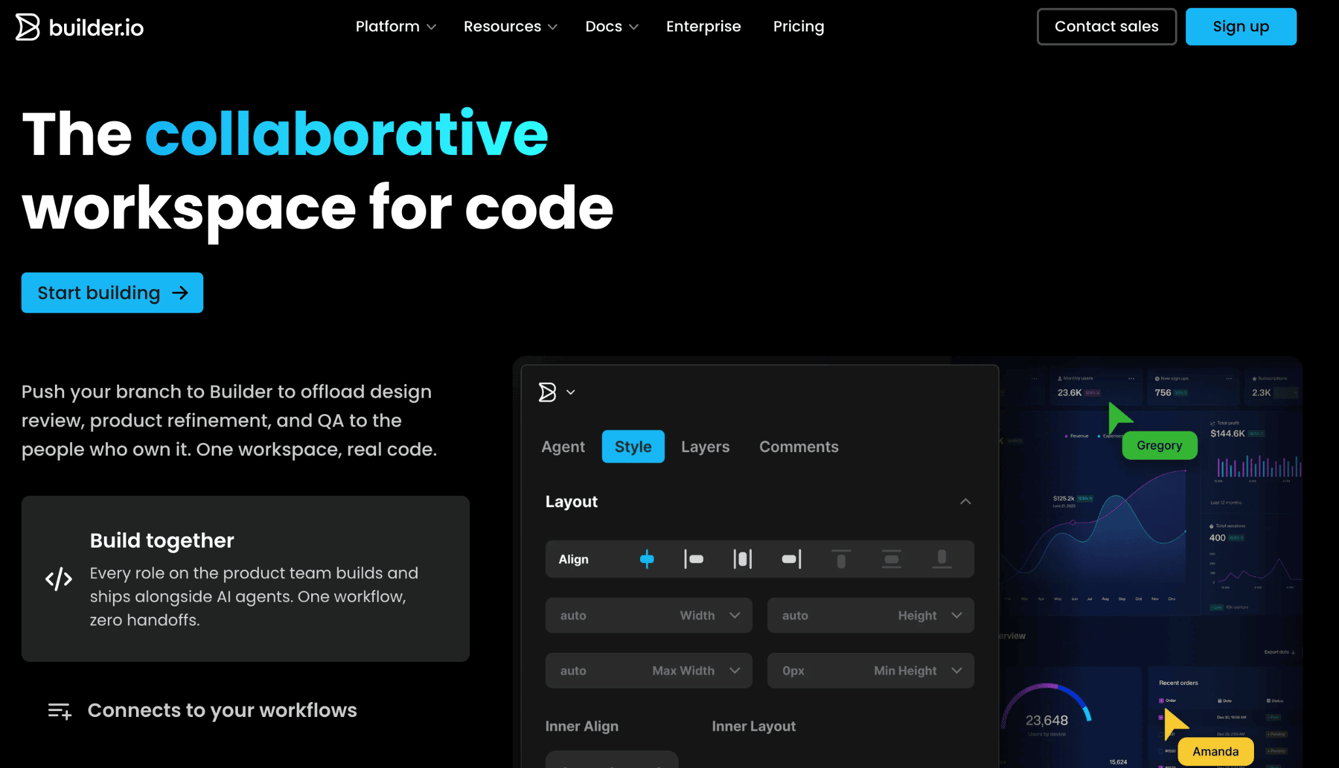Choose the stretch-horizontally align icon
This screenshot has width=1339, height=768.
pyautogui.click(x=742, y=559)
